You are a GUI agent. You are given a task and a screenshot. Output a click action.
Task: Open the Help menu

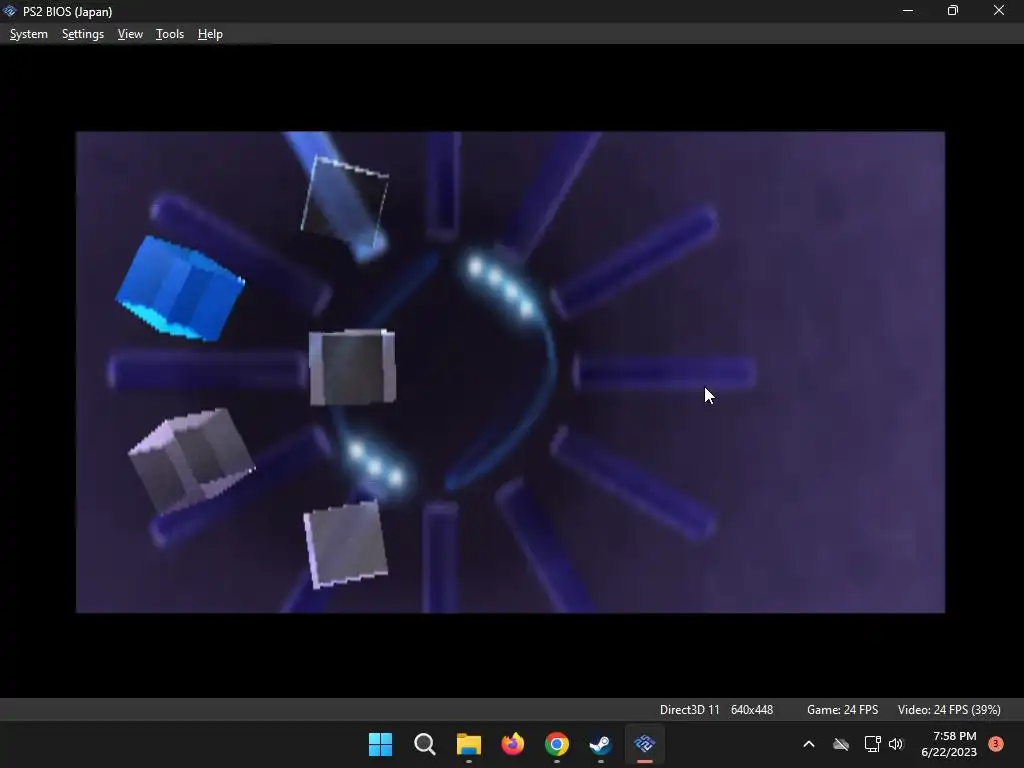(210, 34)
